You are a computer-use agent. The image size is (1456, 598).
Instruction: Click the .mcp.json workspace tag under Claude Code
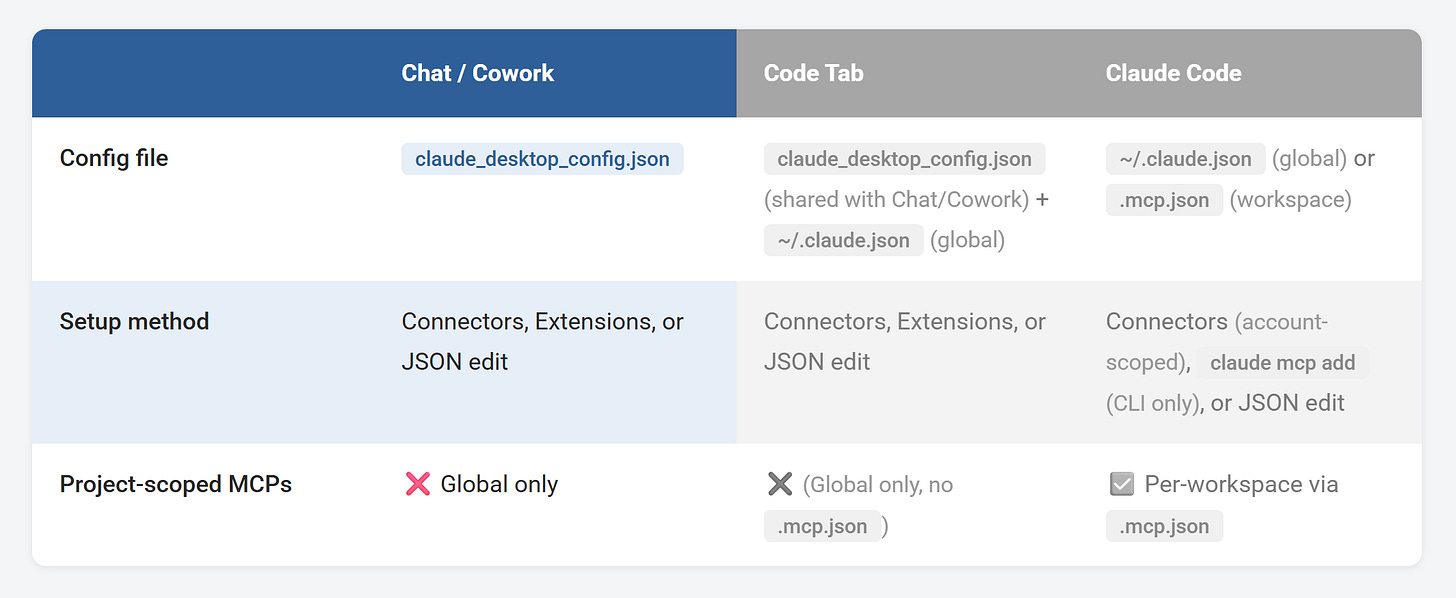click(x=1163, y=199)
